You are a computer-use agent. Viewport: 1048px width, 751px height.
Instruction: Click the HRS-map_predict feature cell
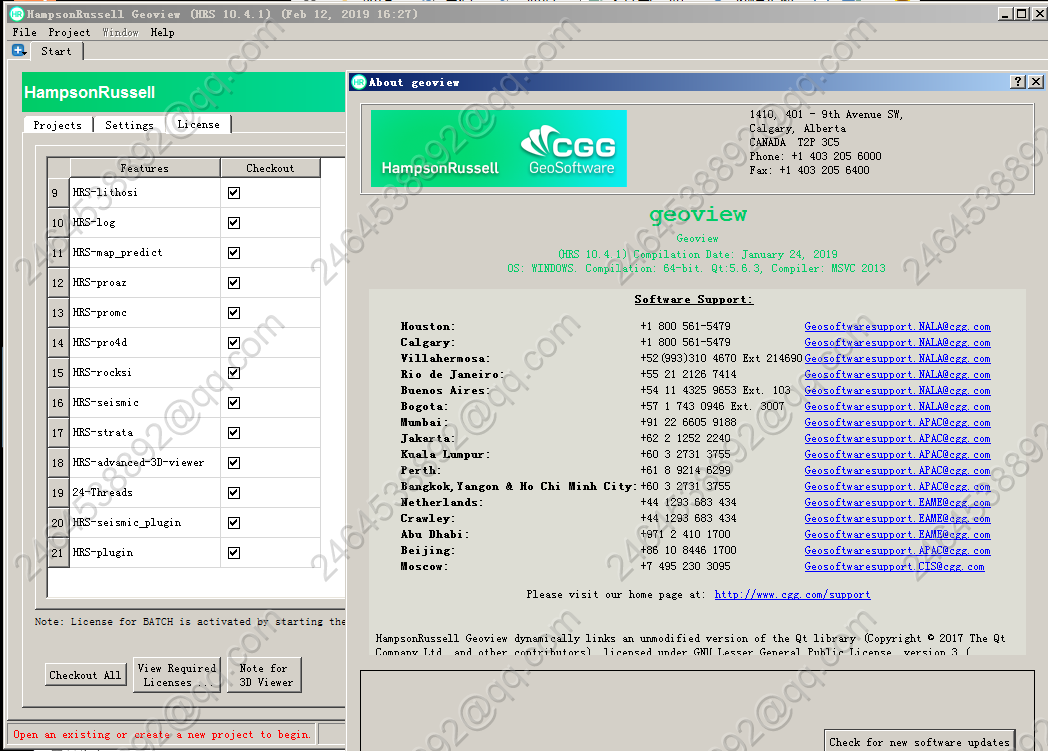click(145, 253)
